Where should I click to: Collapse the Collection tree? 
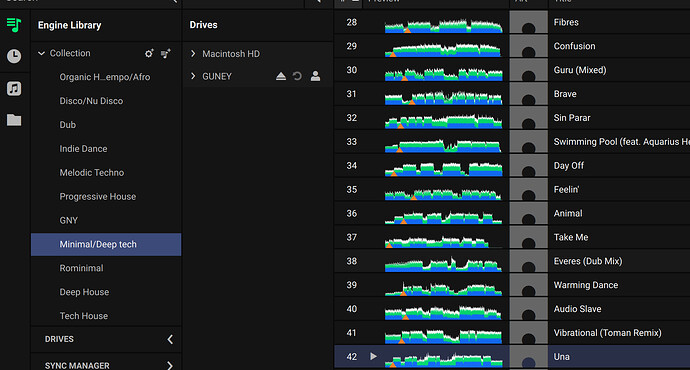point(41,53)
